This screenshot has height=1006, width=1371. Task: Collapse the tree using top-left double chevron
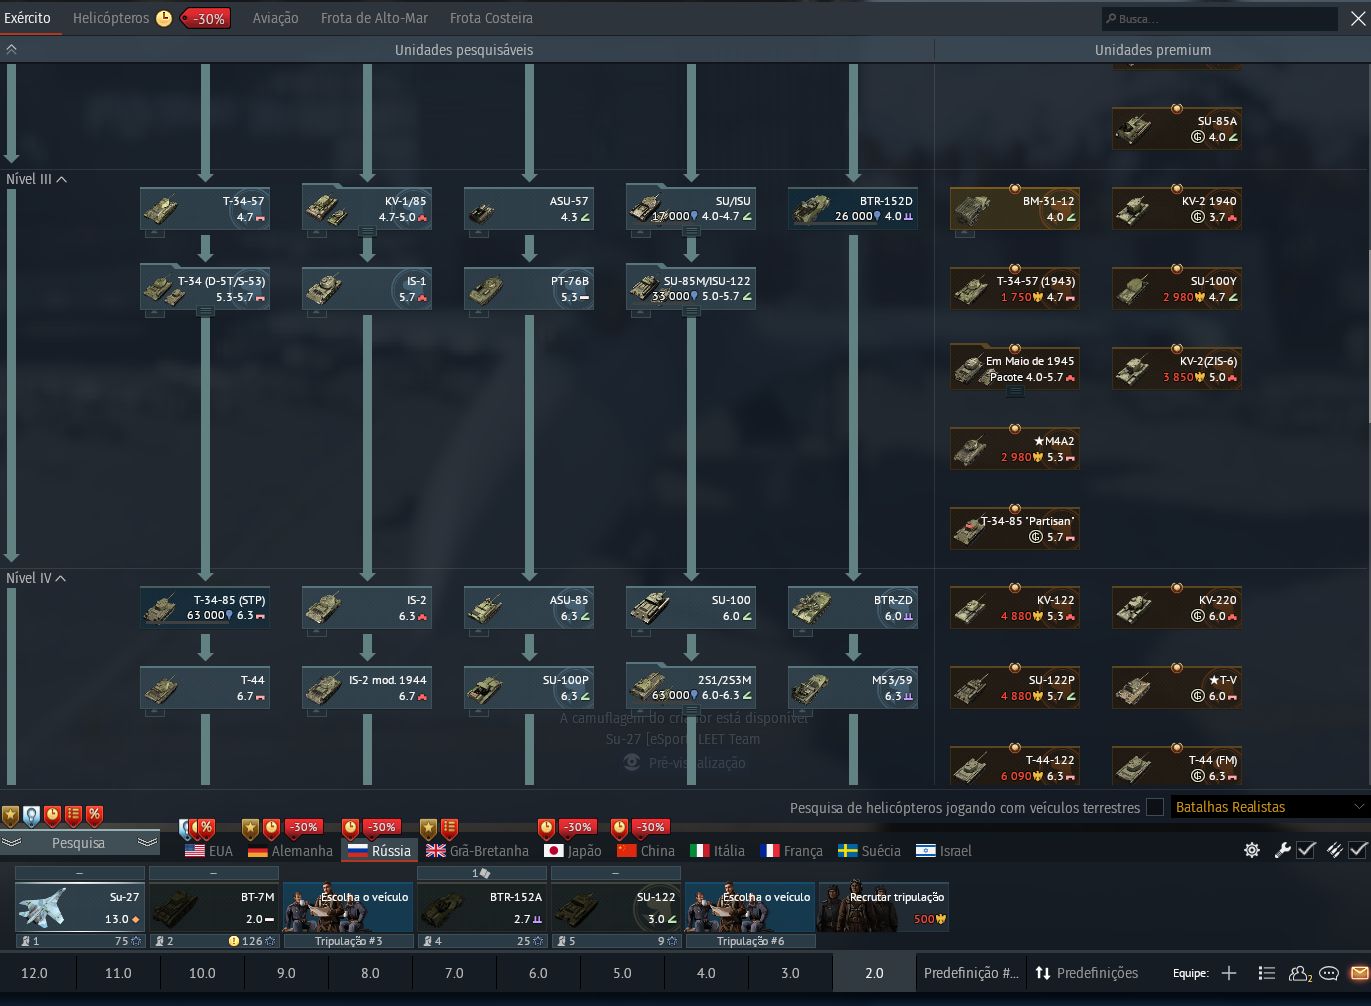click(x=11, y=49)
